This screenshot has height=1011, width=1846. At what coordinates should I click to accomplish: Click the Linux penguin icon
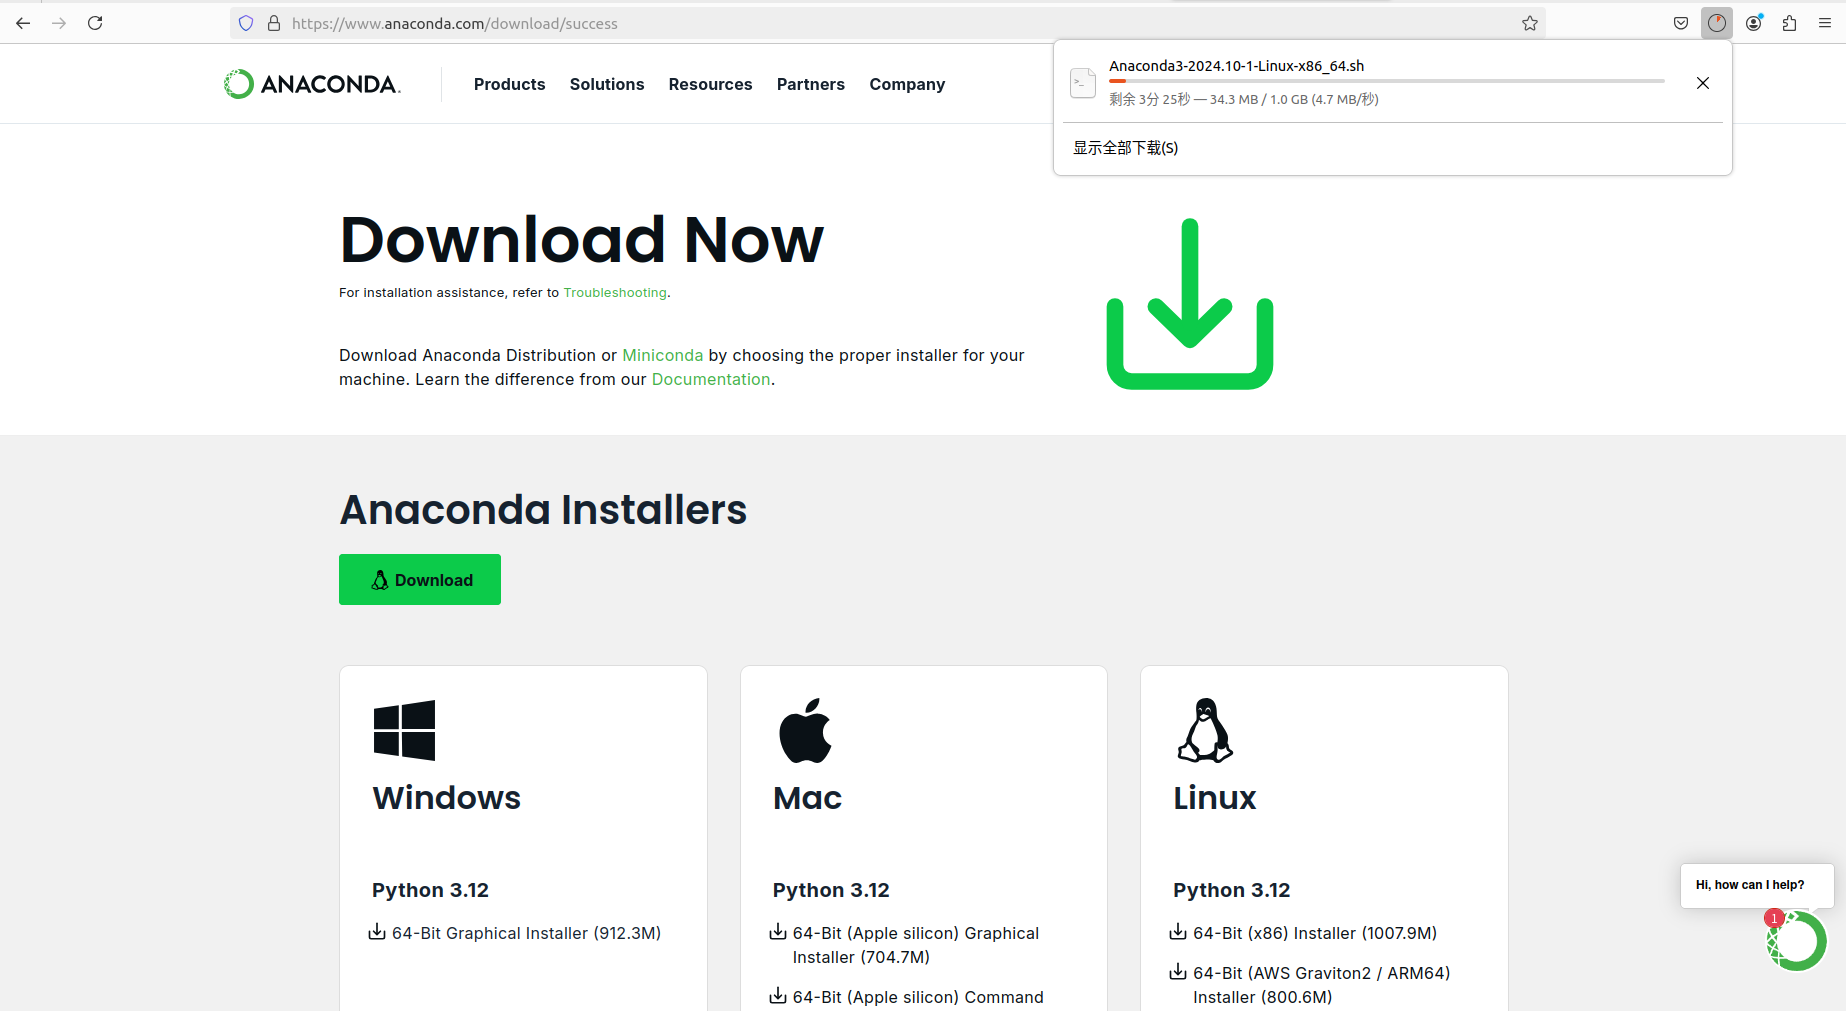point(1205,730)
